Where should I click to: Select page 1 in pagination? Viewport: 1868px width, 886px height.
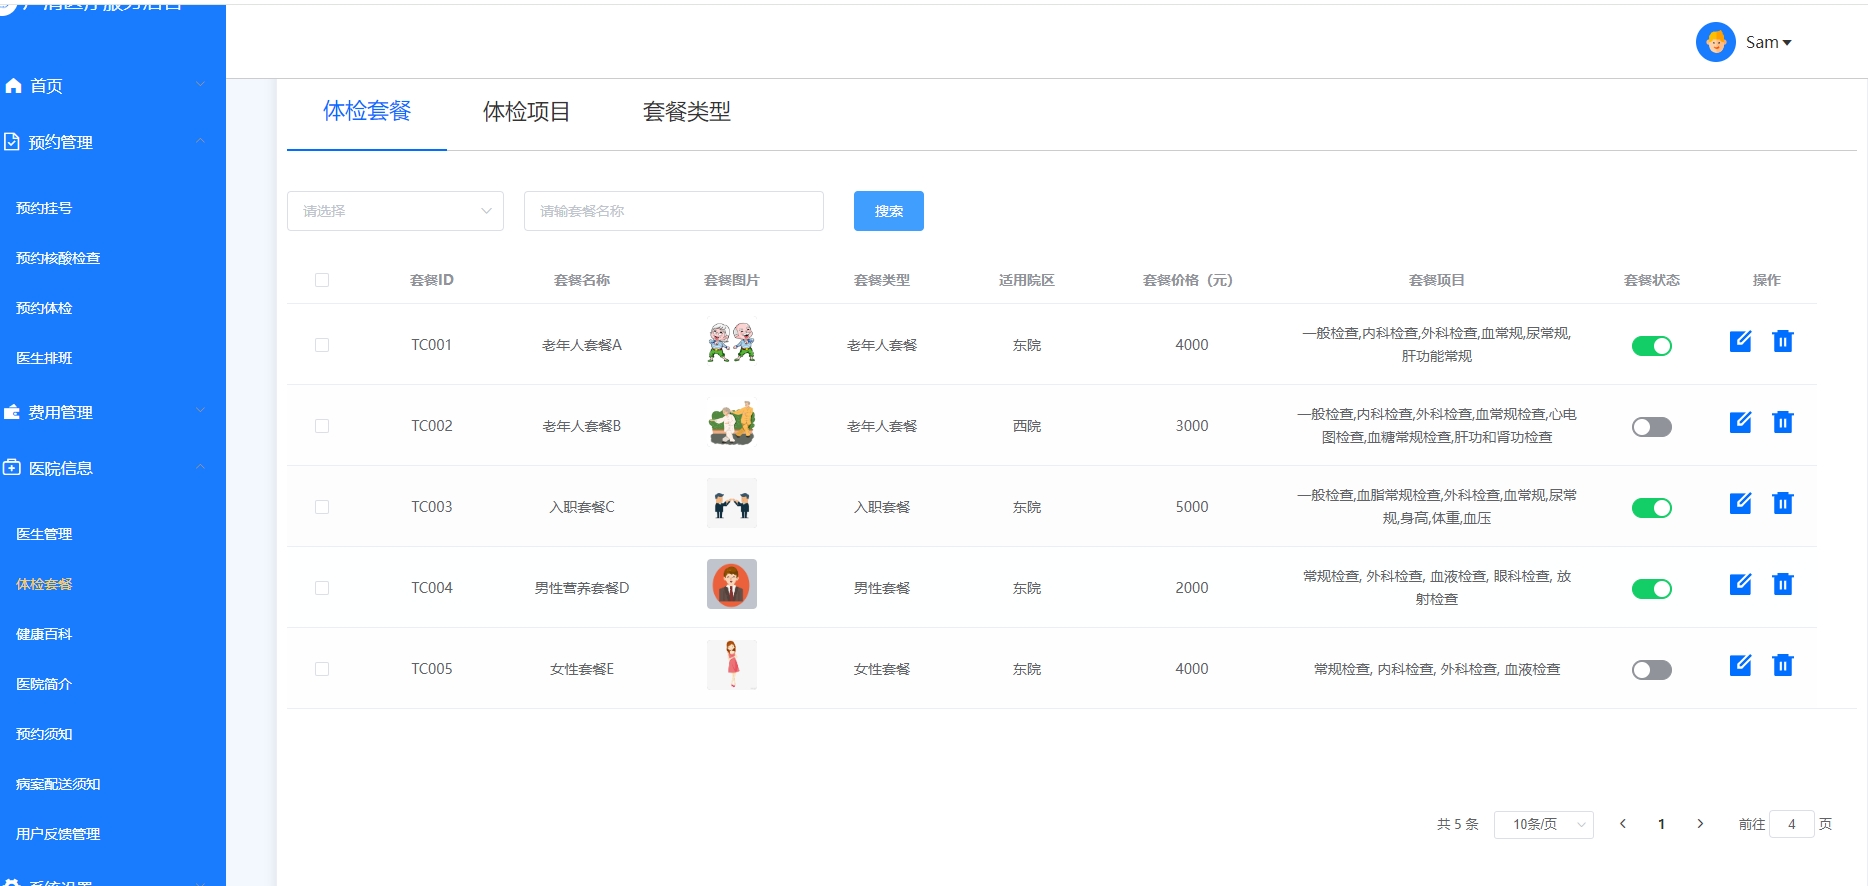[1661, 824]
